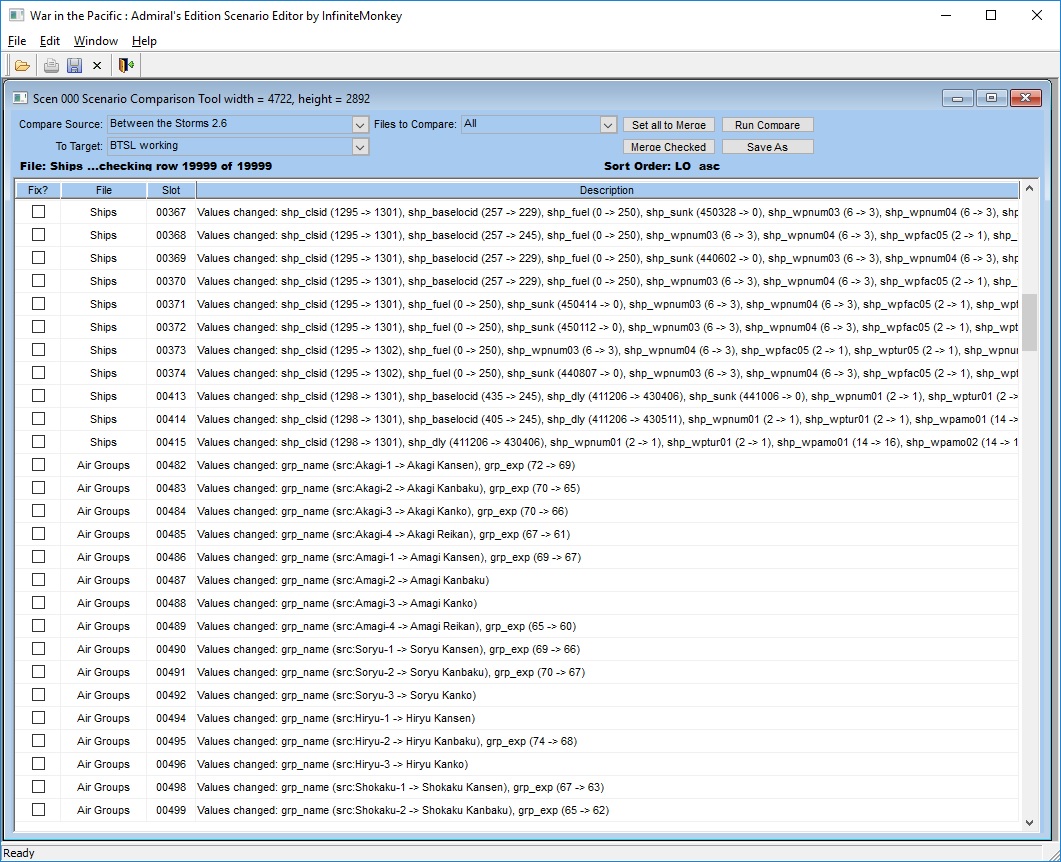Click the Run Compare button
1061x862 pixels.
tap(767, 125)
